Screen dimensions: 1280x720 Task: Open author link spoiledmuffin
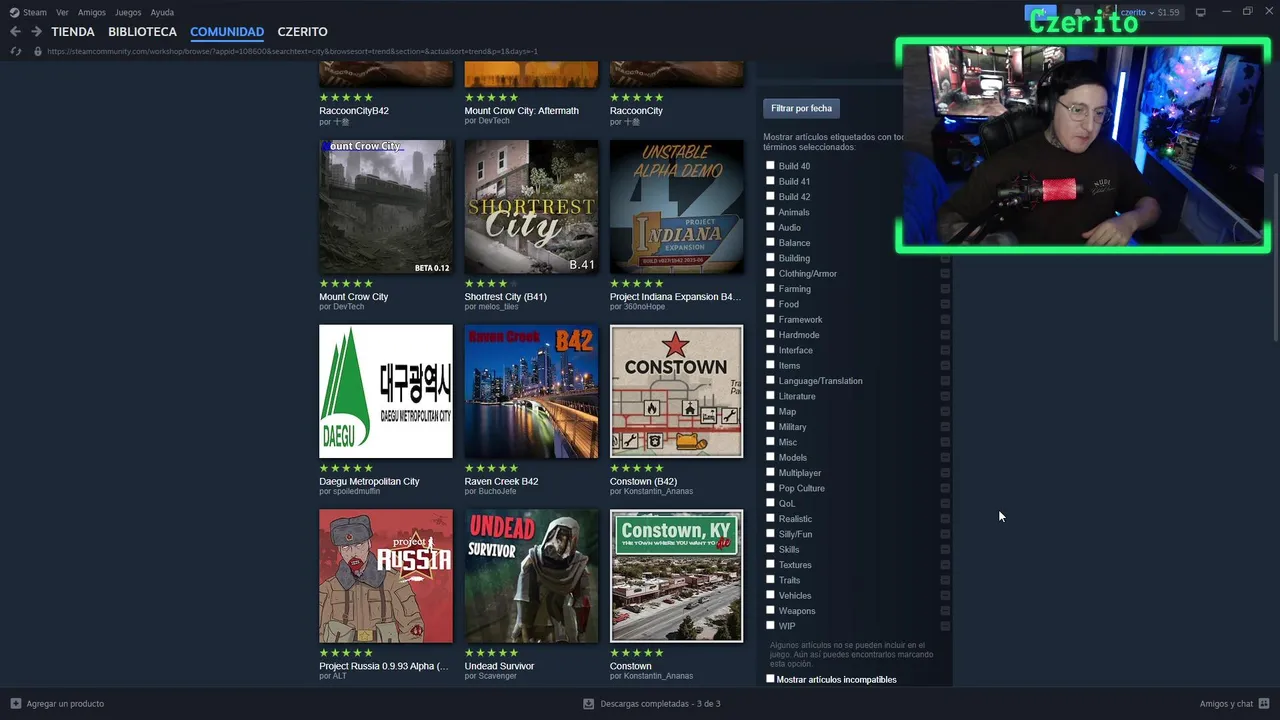(x=355, y=491)
